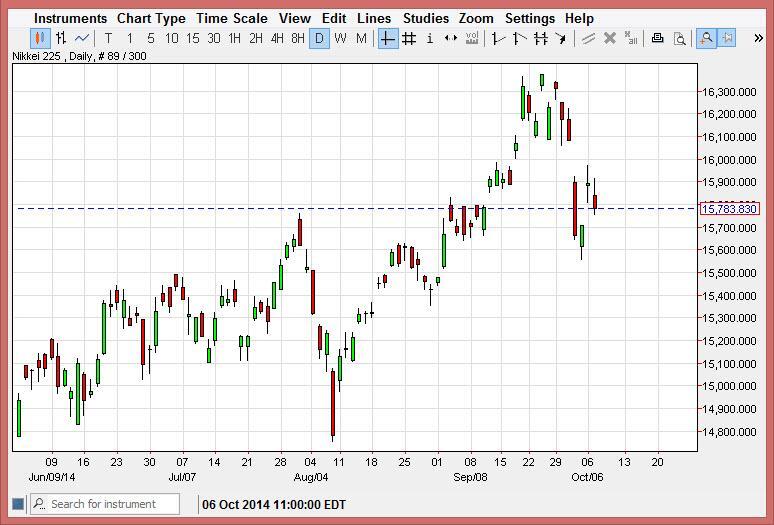This screenshot has width=774, height=525.
Task: Open the Chart Type dropdown menu
Action: (x=151, y=18)
